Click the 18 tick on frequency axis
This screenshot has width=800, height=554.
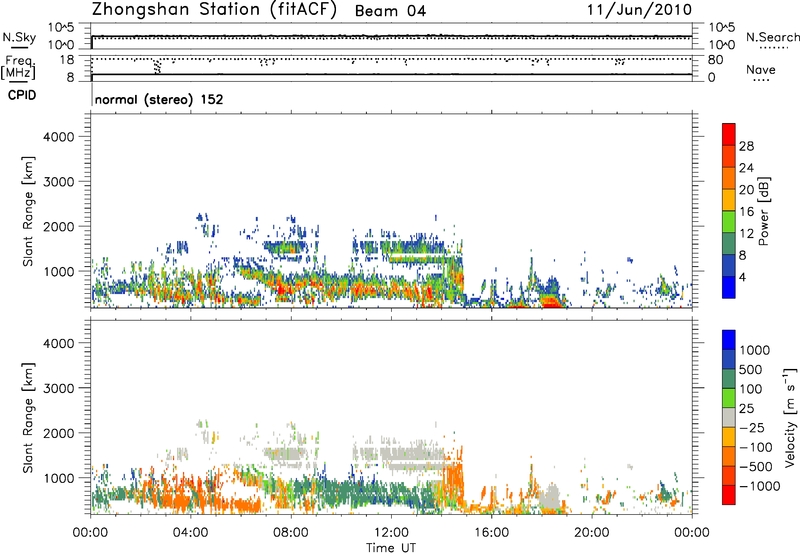coord(67,60)
